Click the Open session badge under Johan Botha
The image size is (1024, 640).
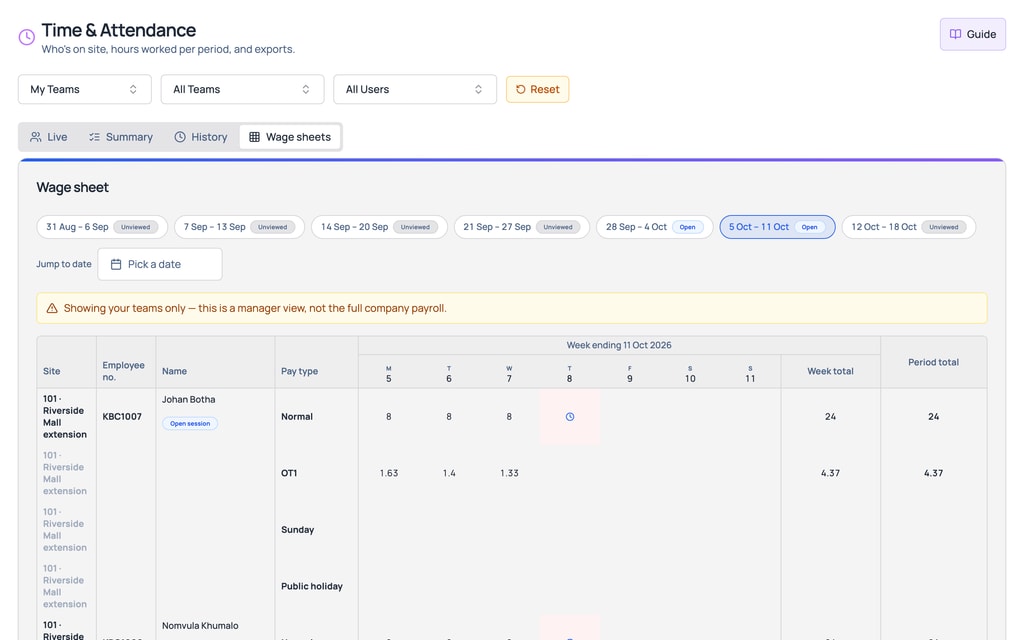tap(190, 424)
